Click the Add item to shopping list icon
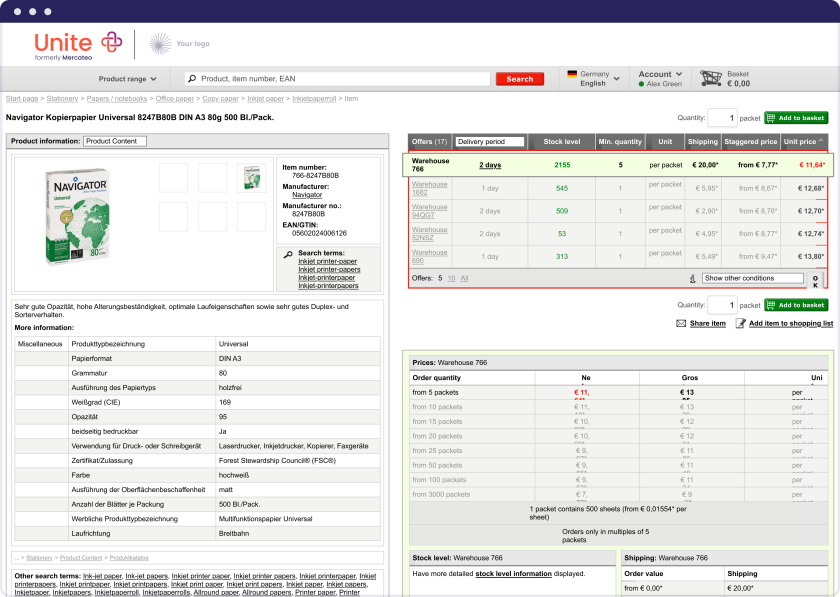 [x=740, y=323]
